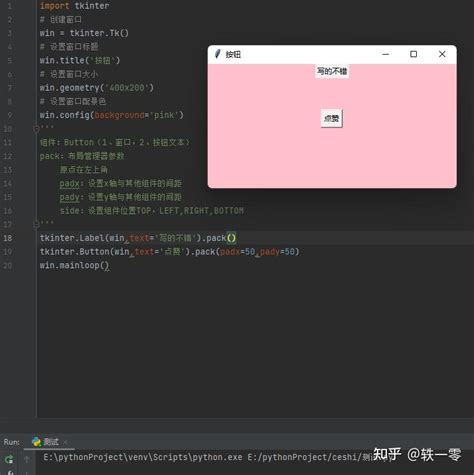Click the wrench icon below the Rerun icon
474x475 pixels.
click(x=10, y=473)
